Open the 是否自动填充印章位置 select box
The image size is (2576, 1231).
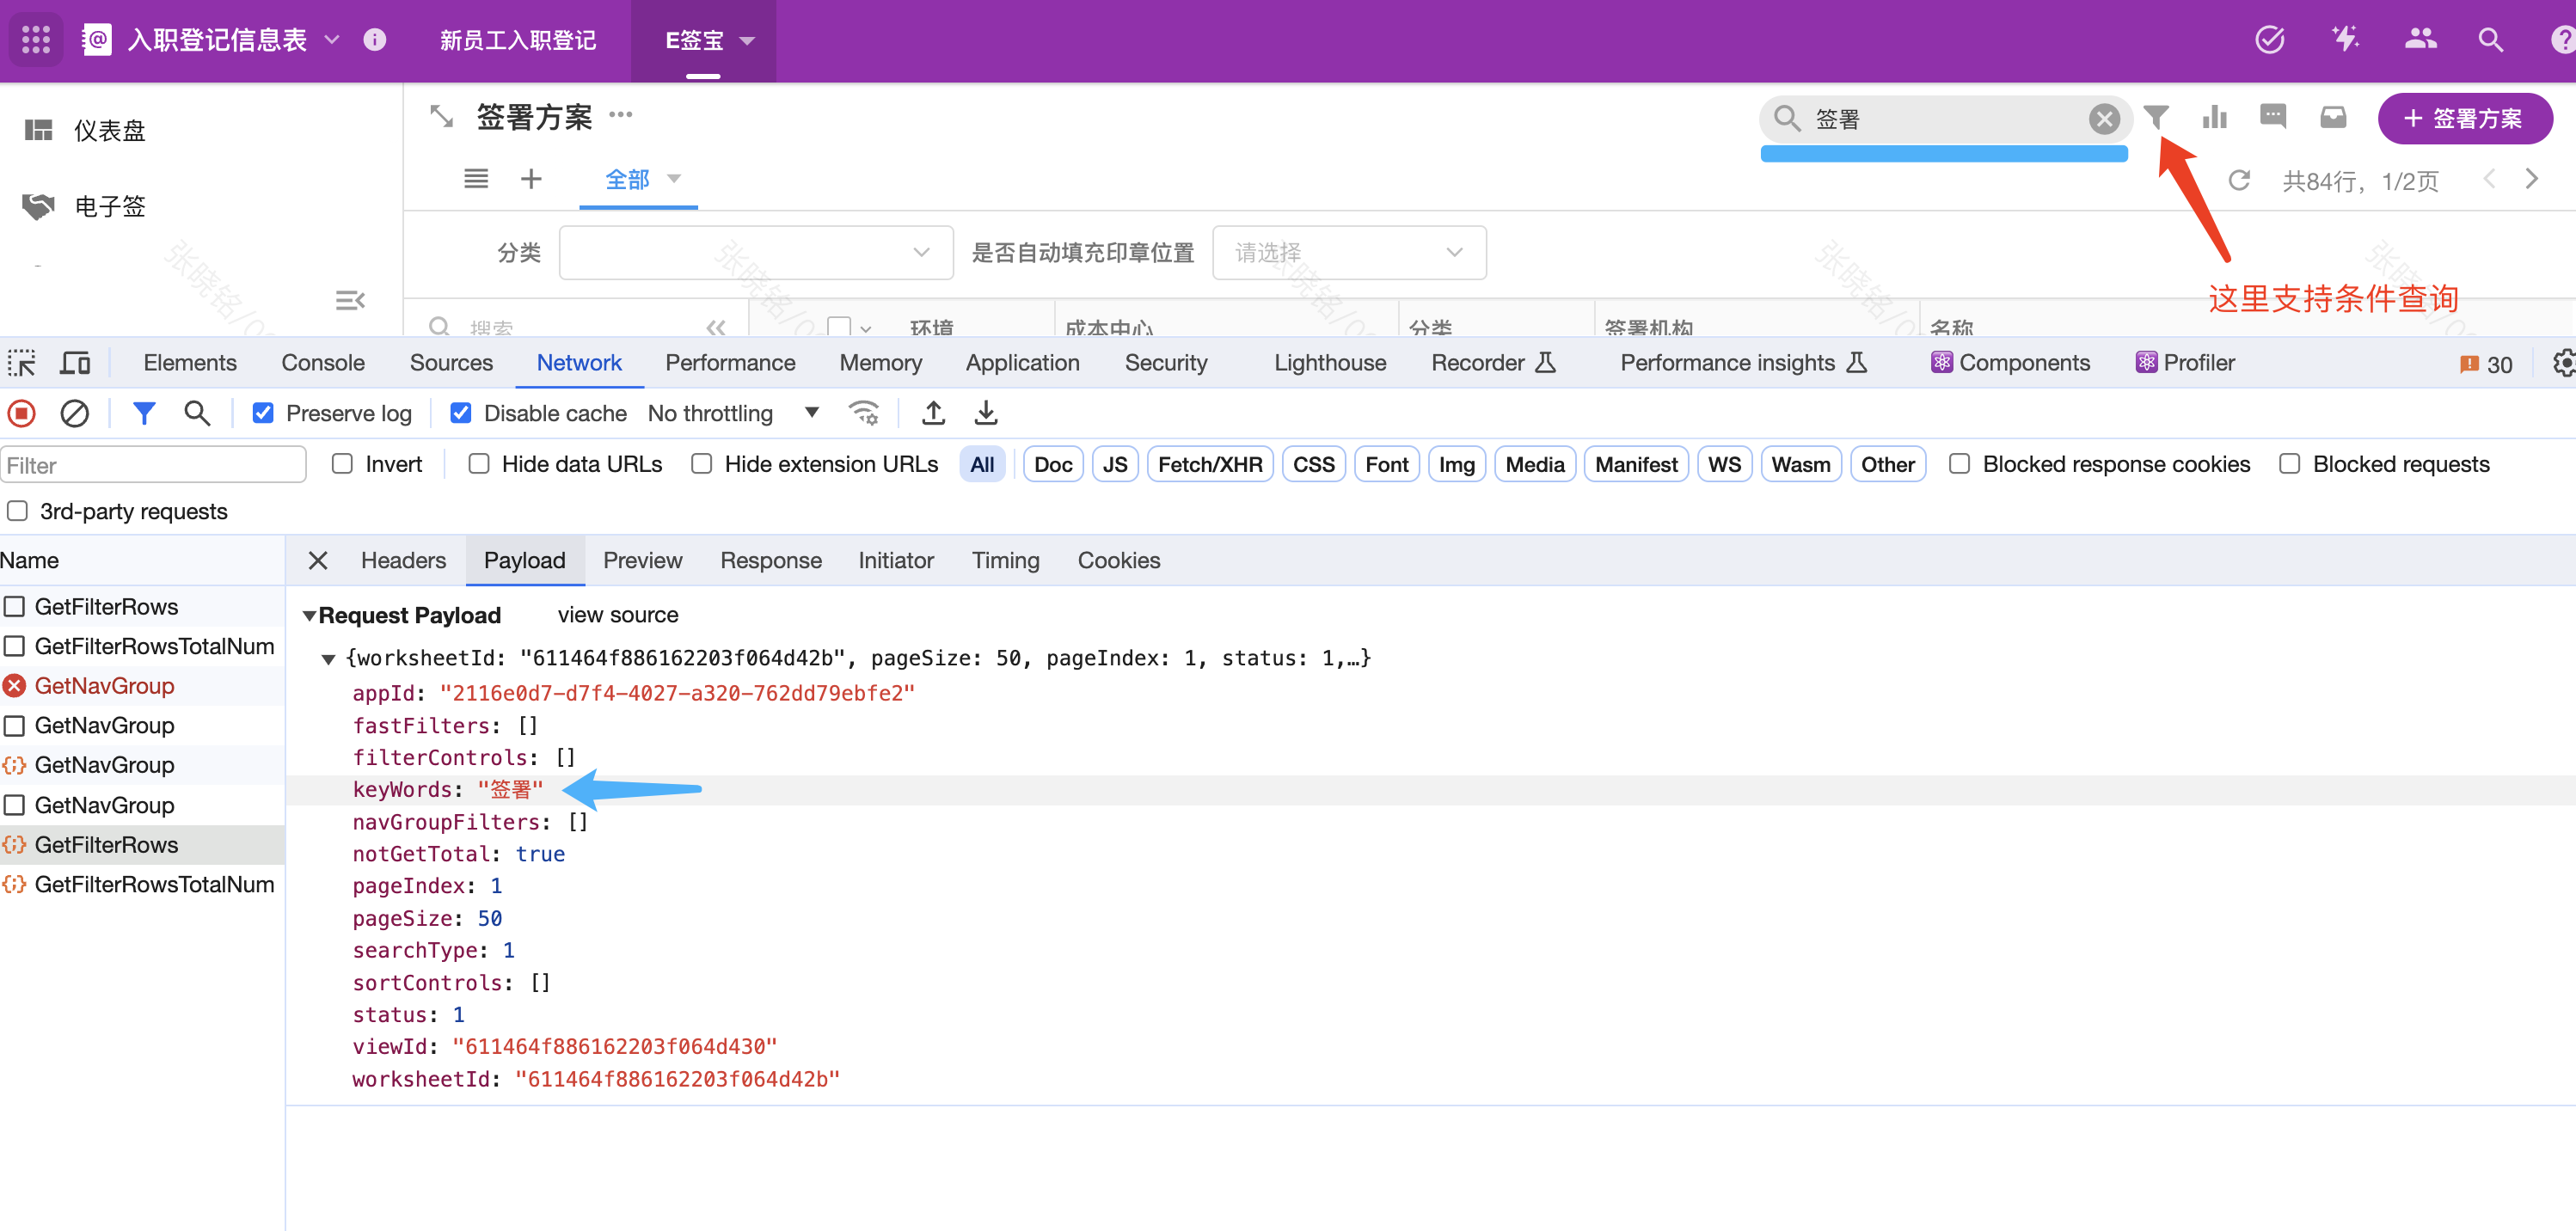[1348, 252]
